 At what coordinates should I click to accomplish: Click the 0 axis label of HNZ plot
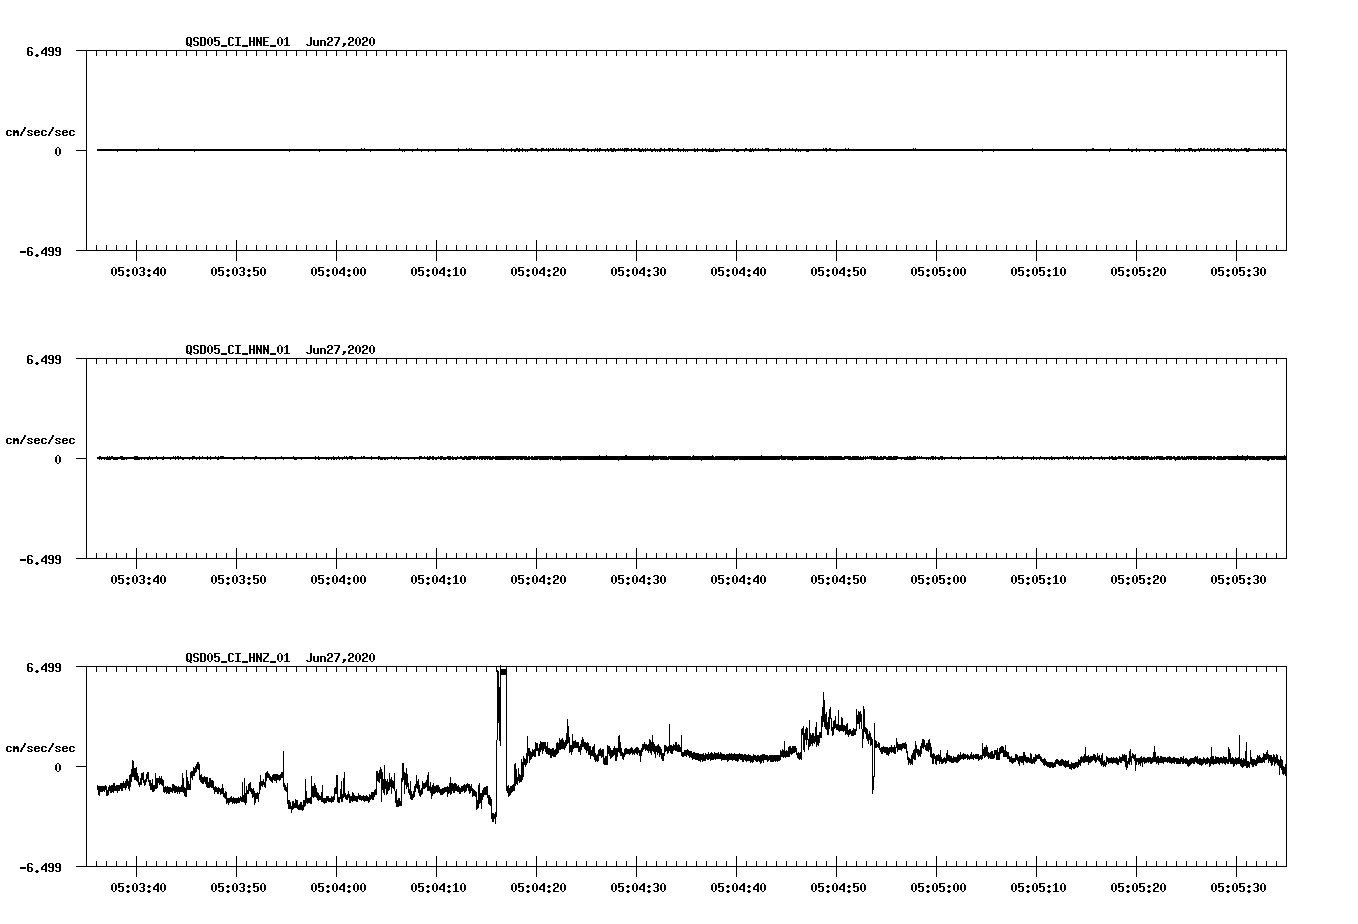click(58, 767)
